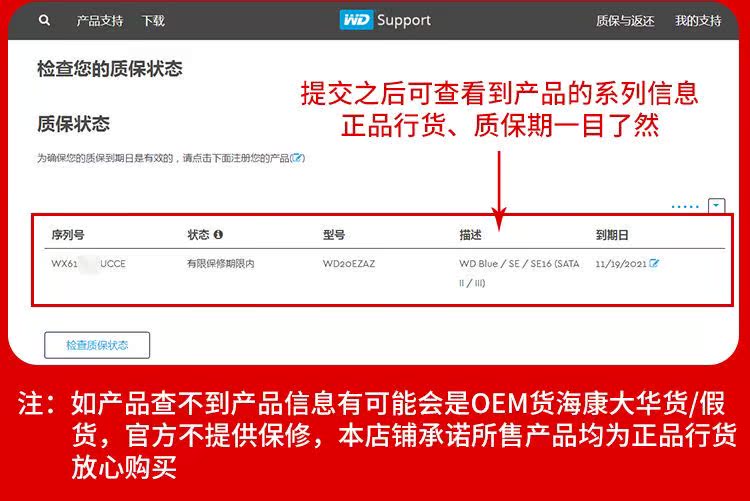Click status cell 有限保修期限内
Viewport: 750px width, 501px height.
tap(221, 264)
